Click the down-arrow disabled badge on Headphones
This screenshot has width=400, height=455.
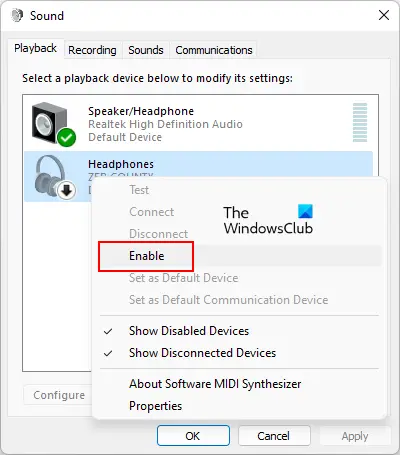tap(67, 191)
